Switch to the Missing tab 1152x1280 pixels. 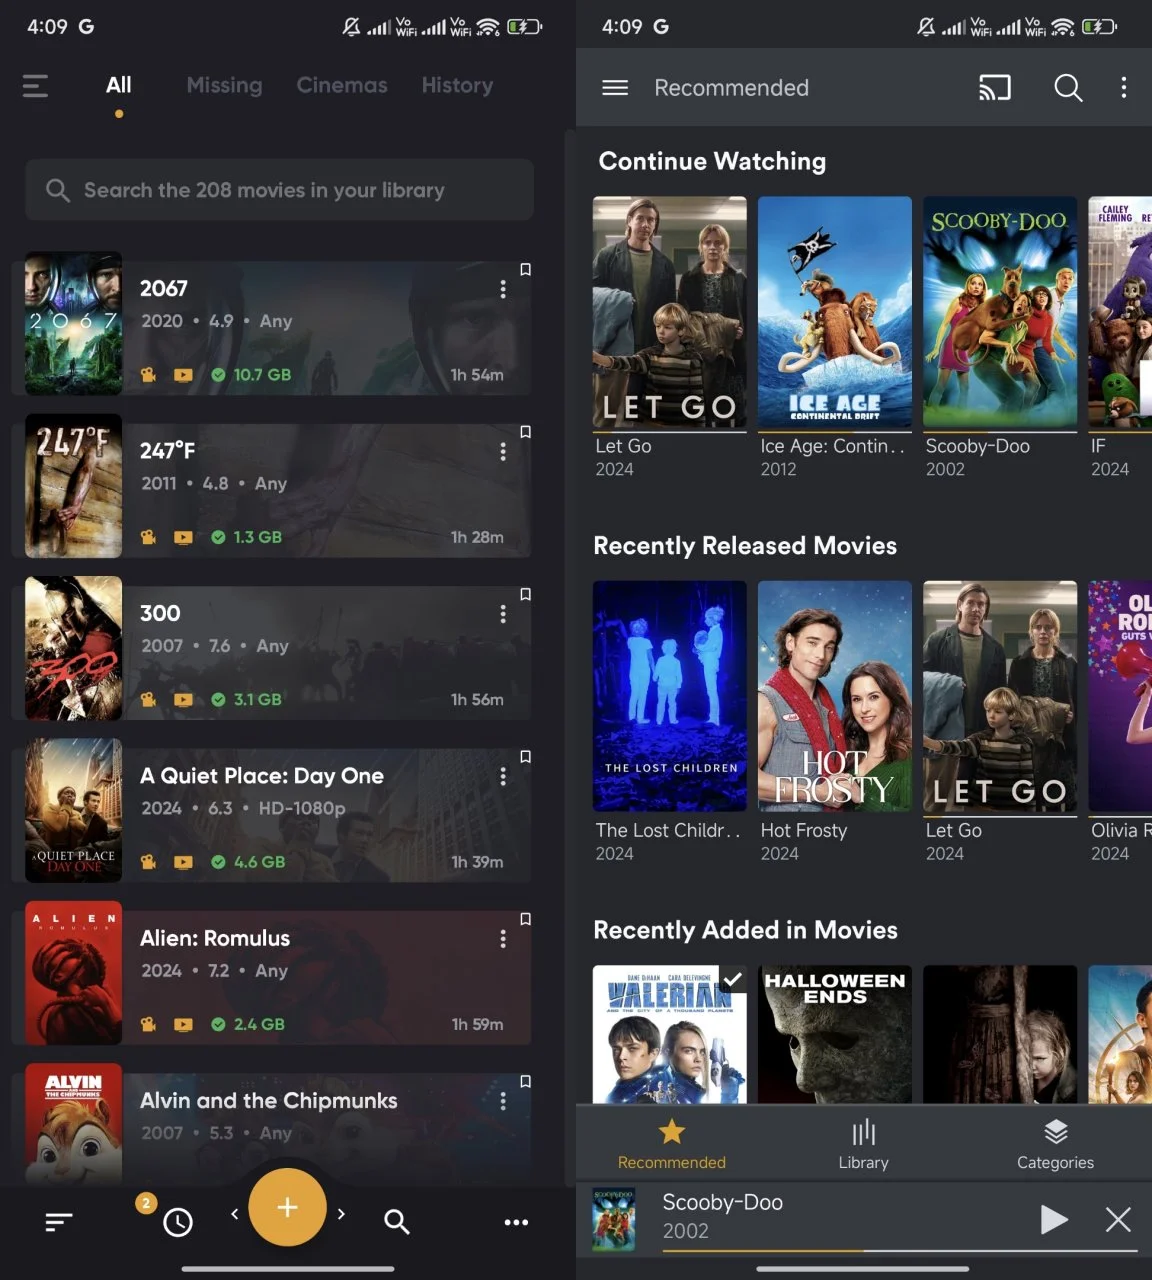click(x=224, y=86)
